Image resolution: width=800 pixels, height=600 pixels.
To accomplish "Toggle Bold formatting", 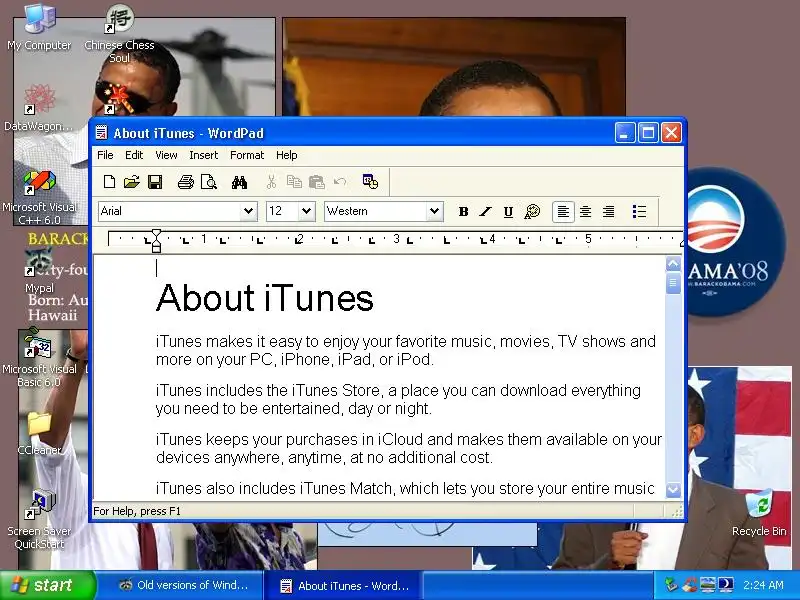I will [463, 211].
